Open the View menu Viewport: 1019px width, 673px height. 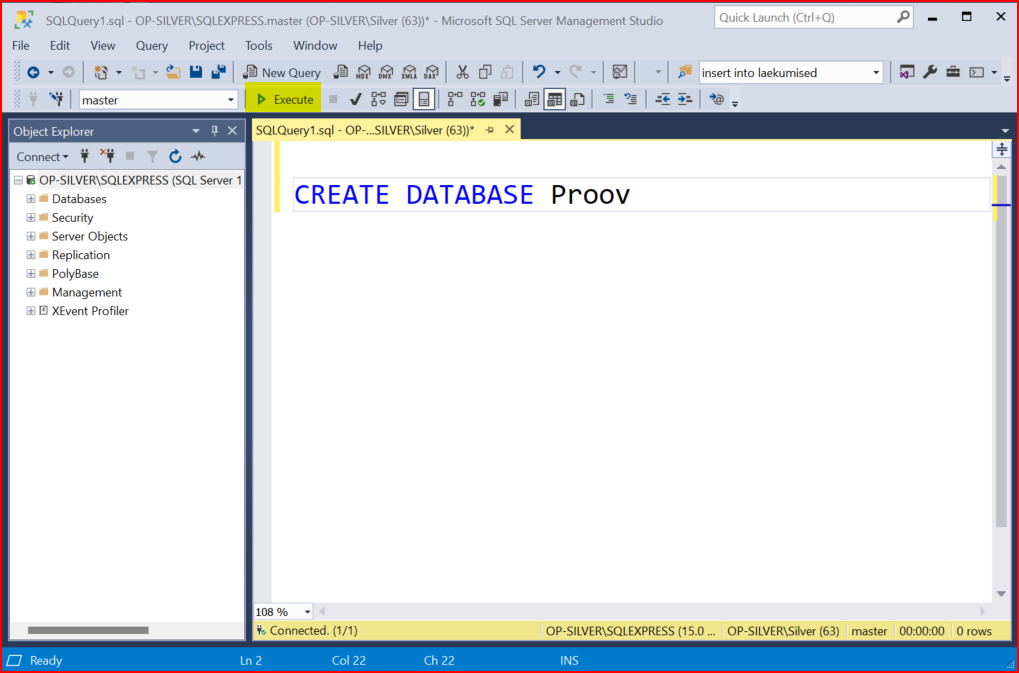103,45
